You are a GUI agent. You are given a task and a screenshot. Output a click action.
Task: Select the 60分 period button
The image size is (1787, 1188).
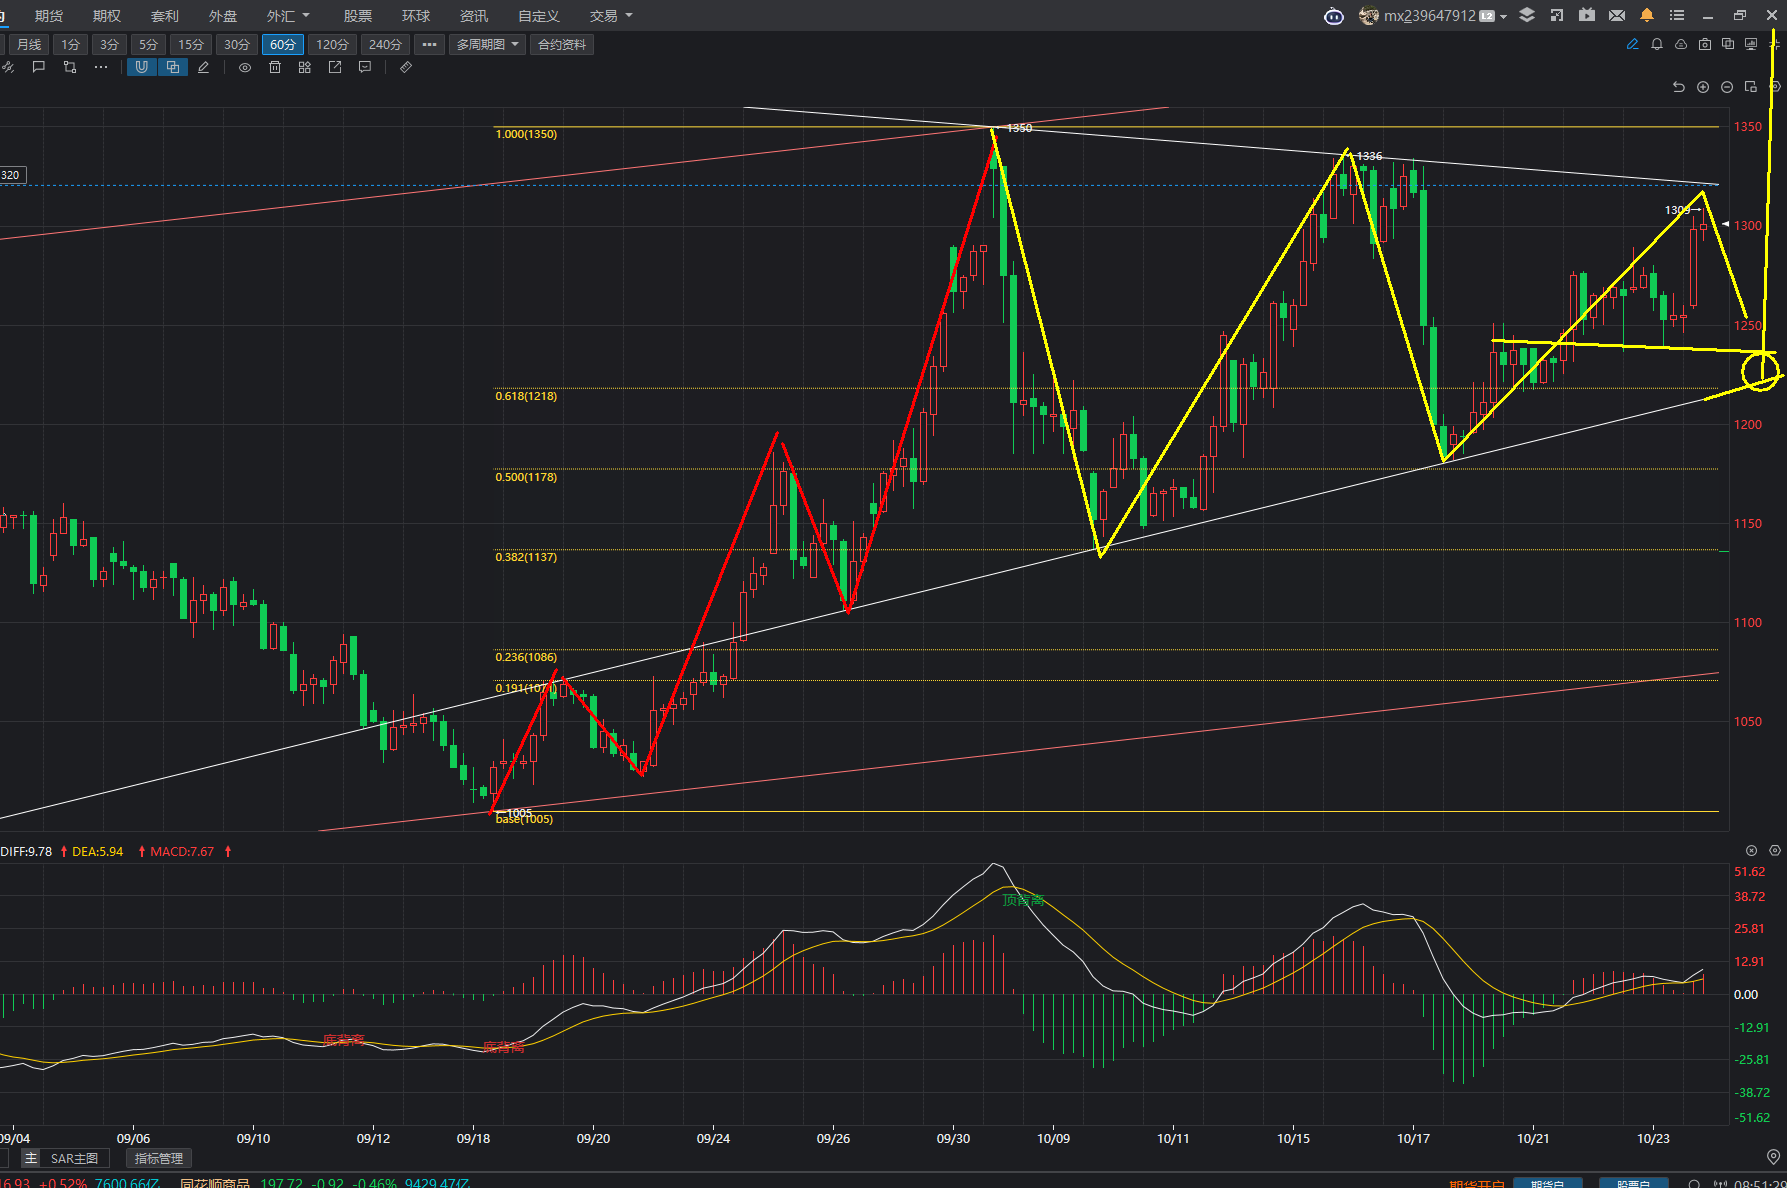(283, 44)
